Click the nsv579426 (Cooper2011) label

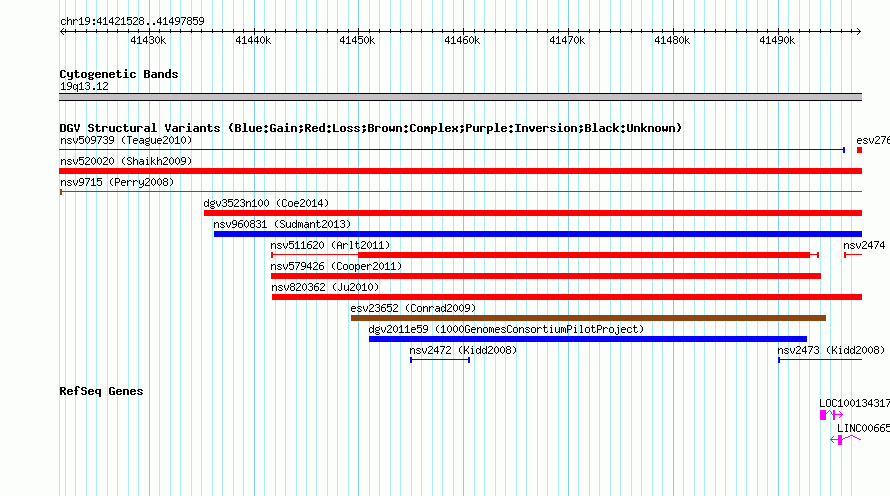336,266
